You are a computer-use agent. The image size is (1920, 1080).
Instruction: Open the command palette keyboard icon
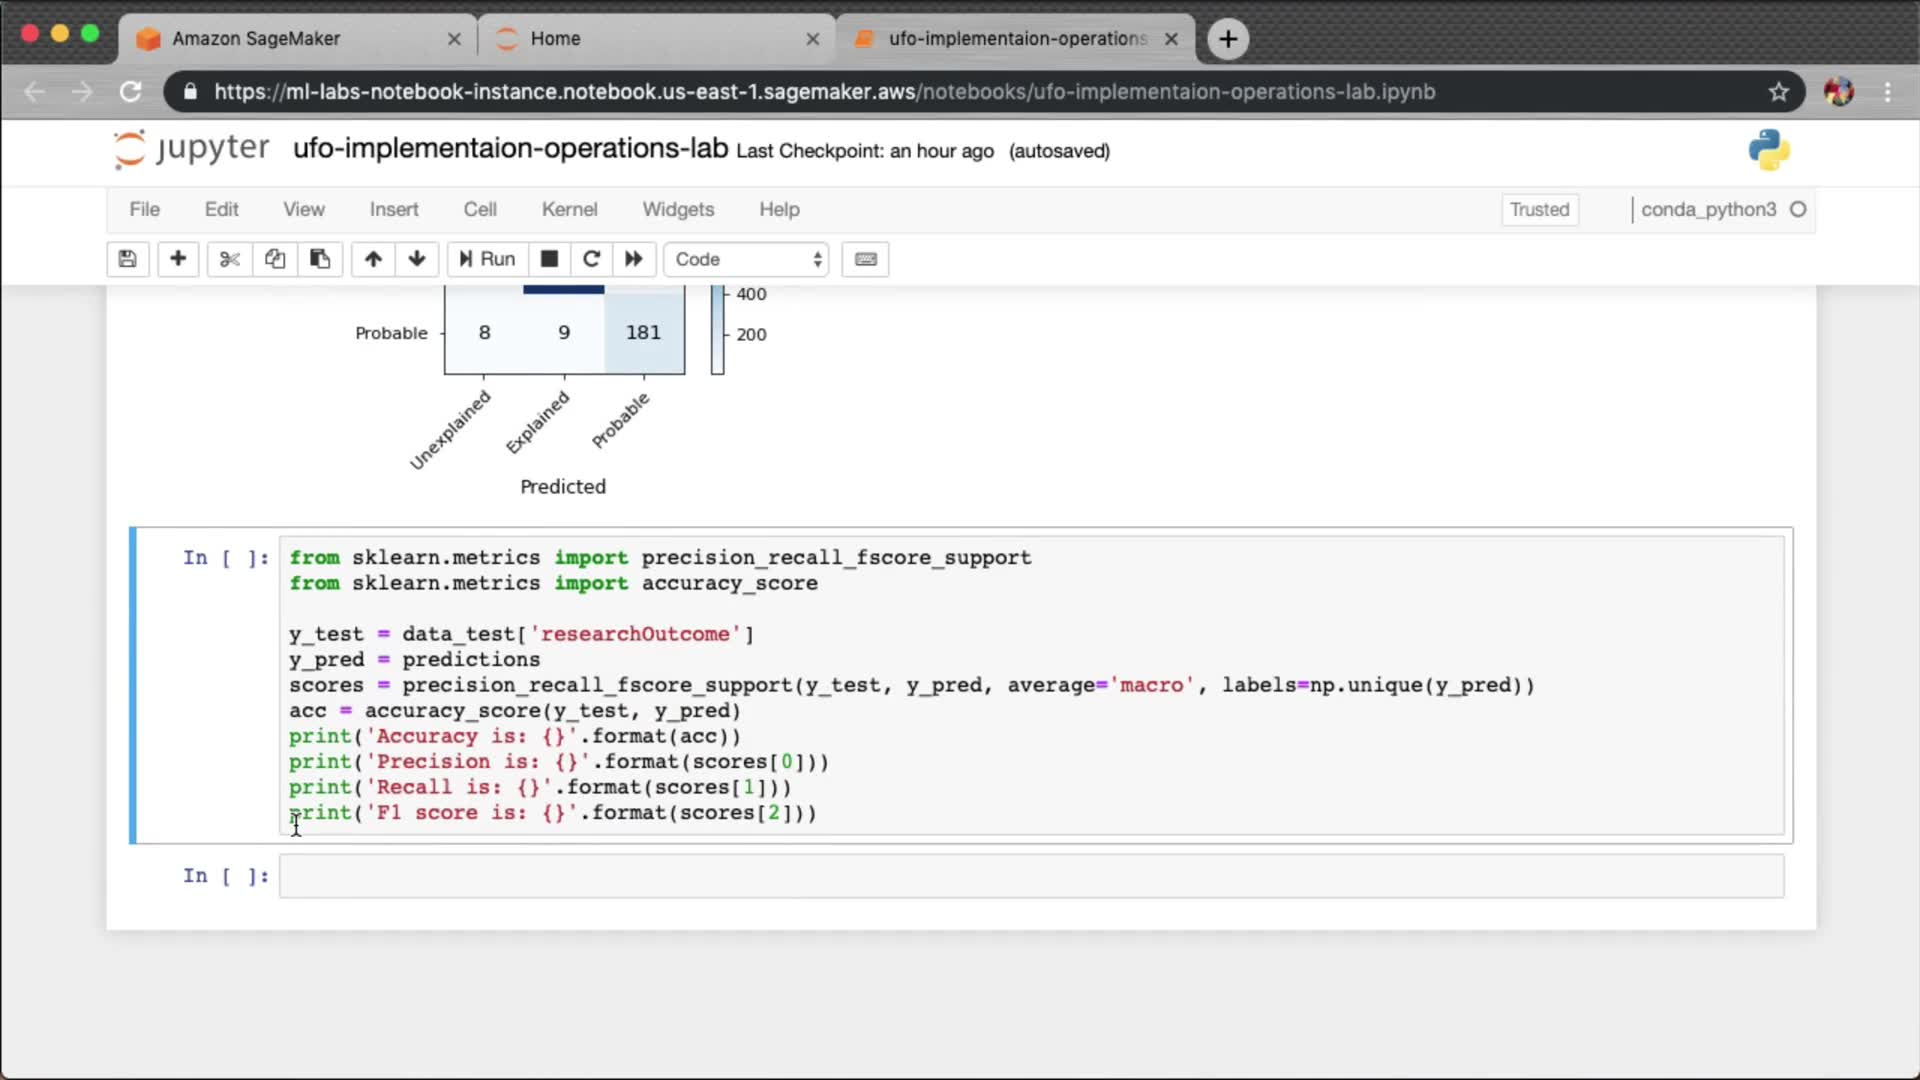coord(866,259)
